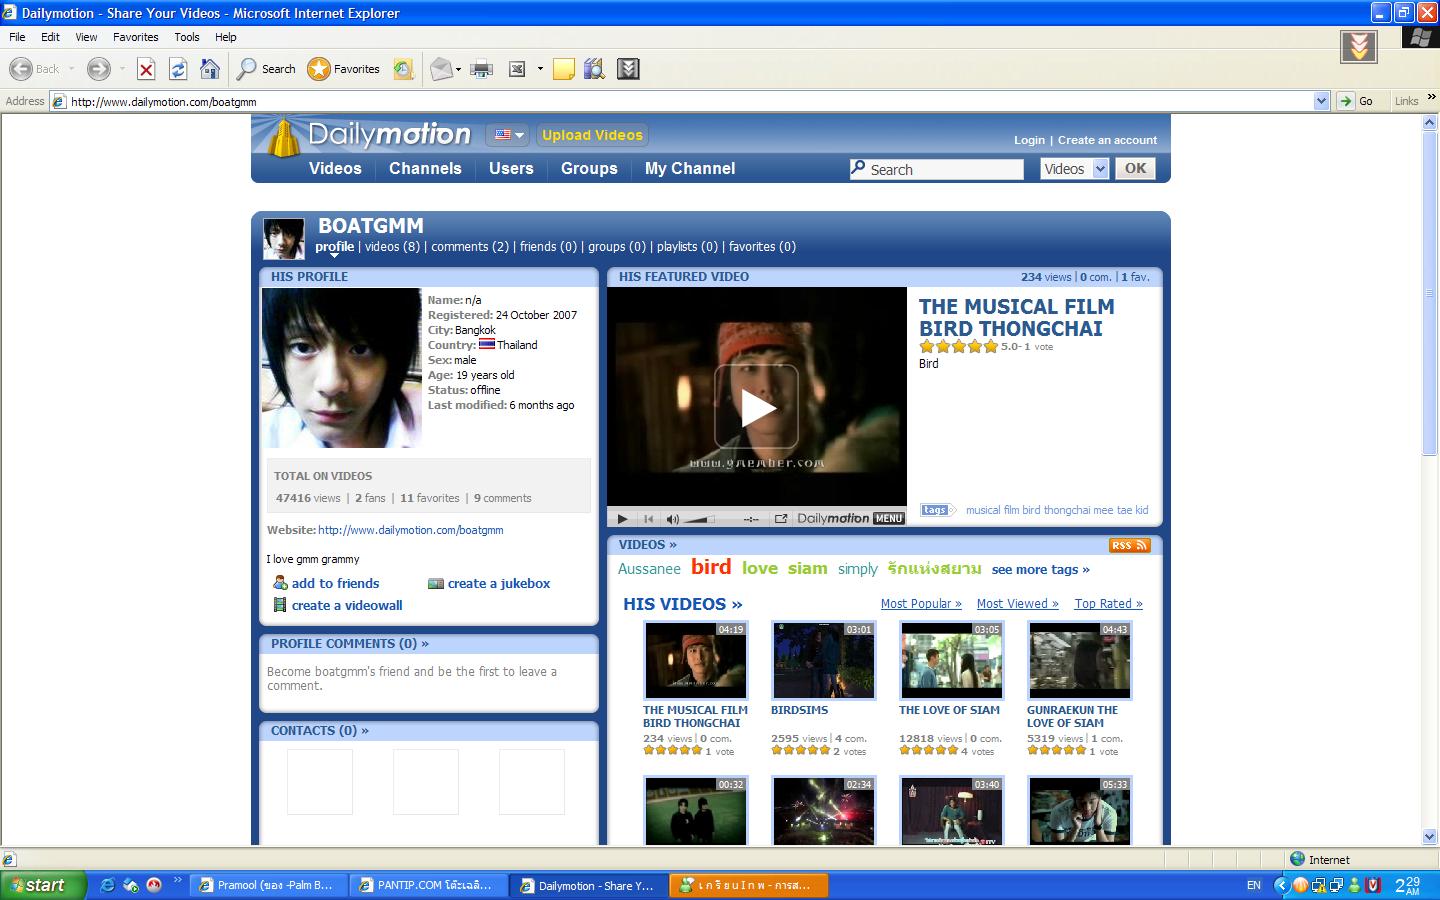Screen dimensions: 1440x900
Task: Refresh the page in IE toolbar
Action: [x=178, y=69]
